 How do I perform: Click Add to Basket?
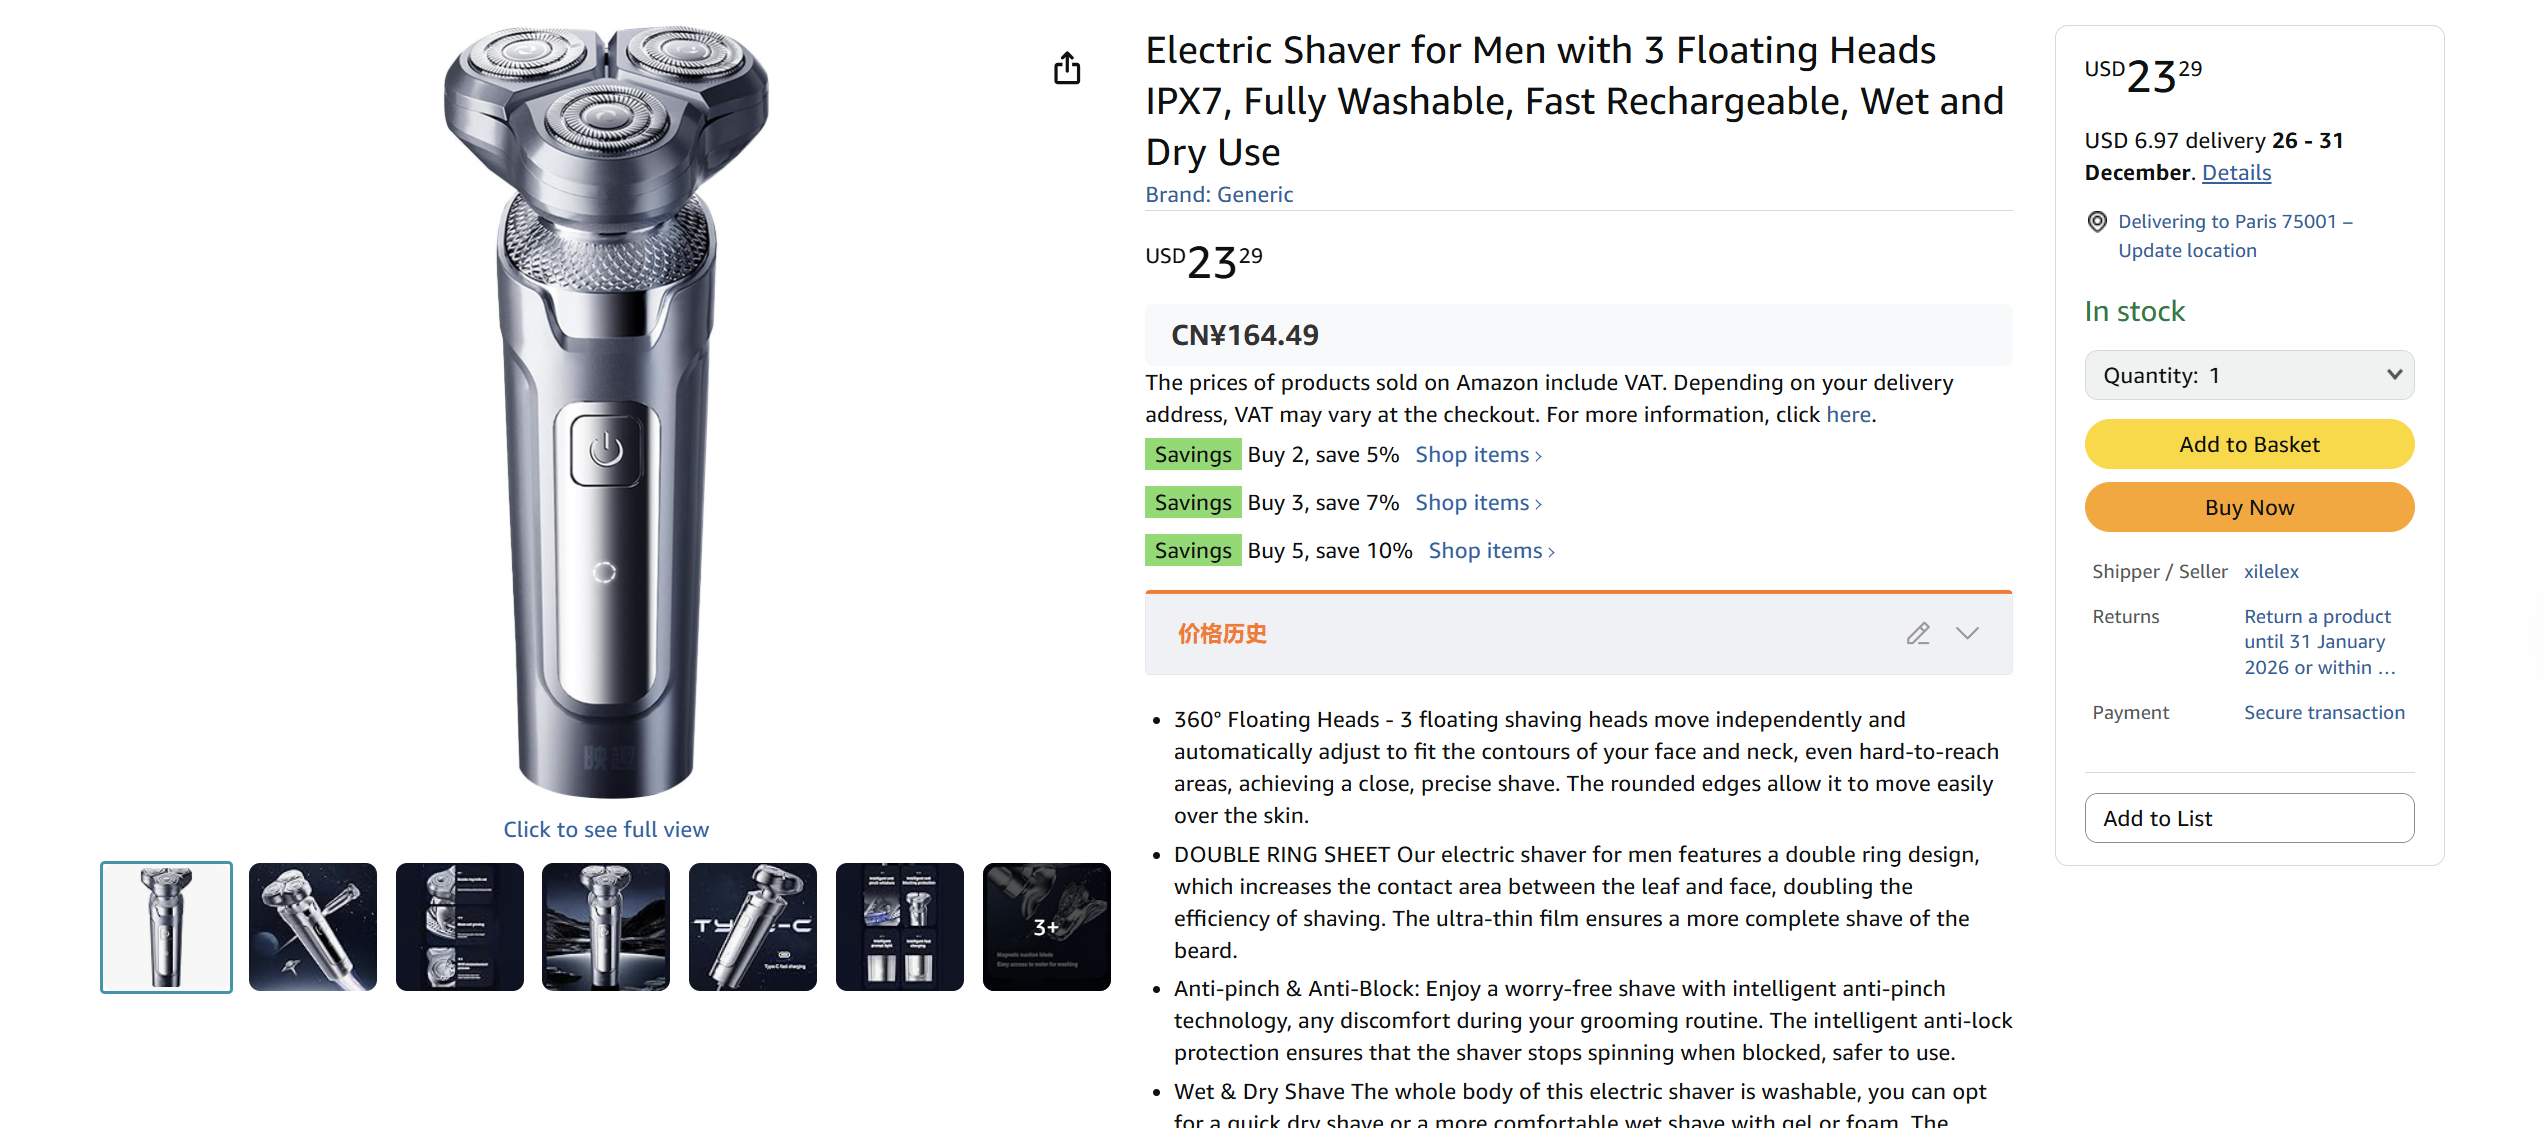(2249, 444)
